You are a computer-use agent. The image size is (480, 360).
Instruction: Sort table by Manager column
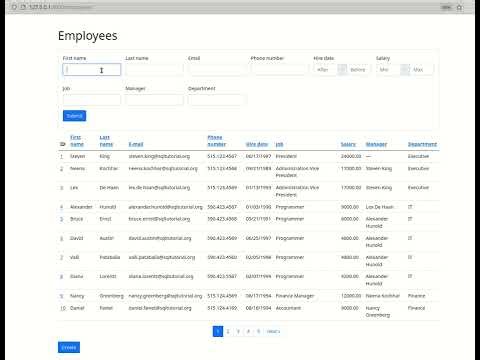point(376,144)
